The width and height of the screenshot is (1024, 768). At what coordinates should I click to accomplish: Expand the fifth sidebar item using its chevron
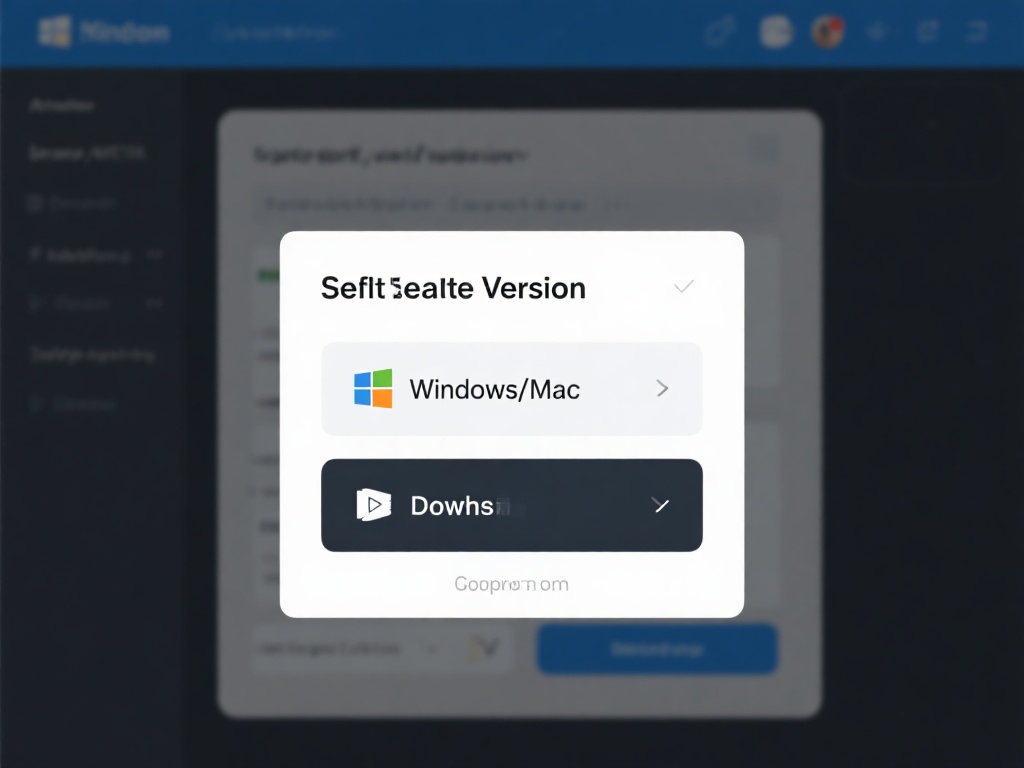154,302
